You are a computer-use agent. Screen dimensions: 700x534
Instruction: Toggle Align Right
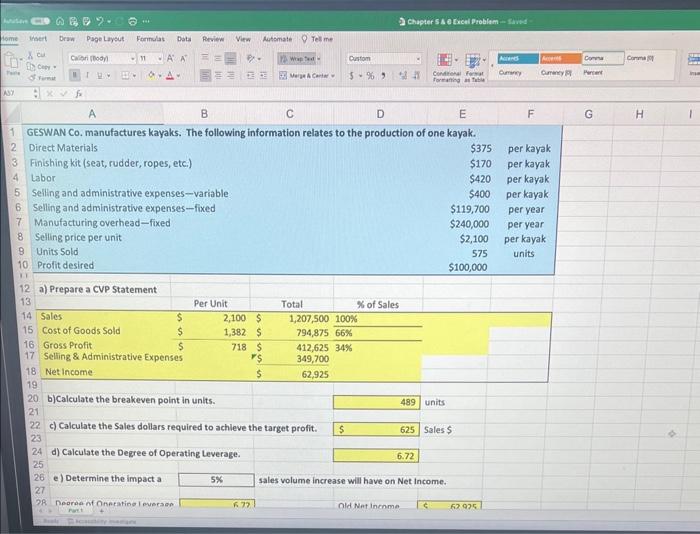pos(231,75)
